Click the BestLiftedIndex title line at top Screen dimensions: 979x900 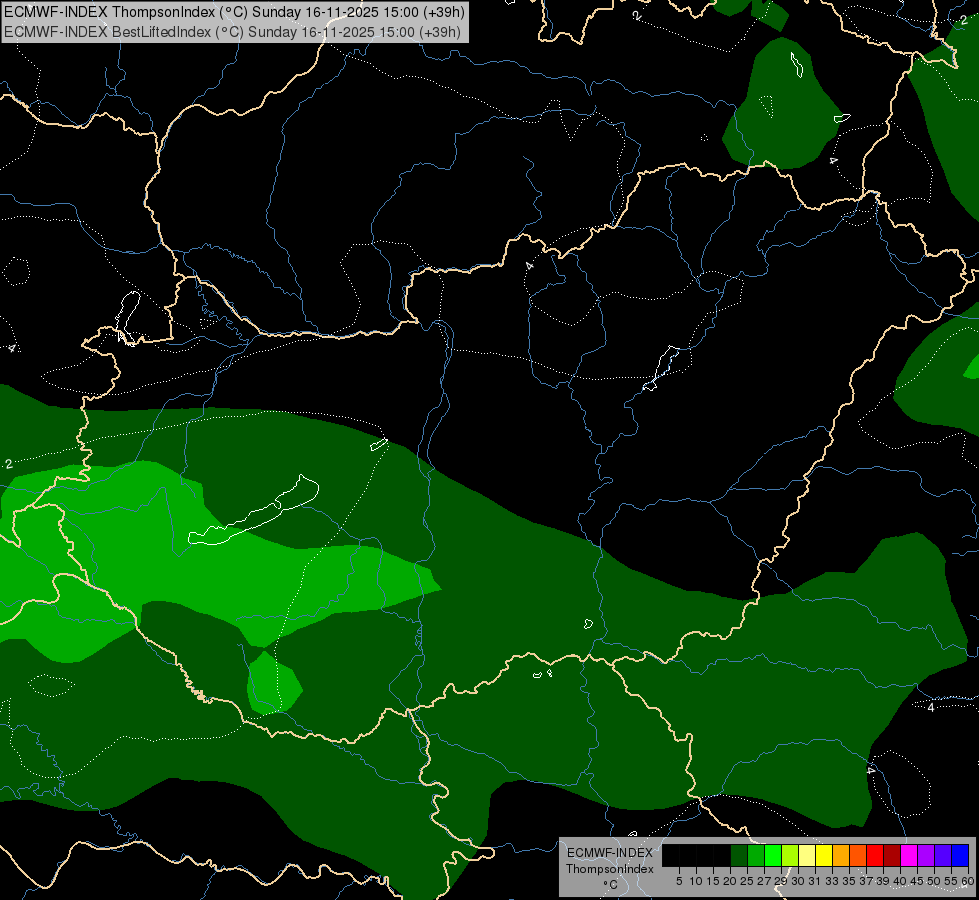(x=232, y=32)
